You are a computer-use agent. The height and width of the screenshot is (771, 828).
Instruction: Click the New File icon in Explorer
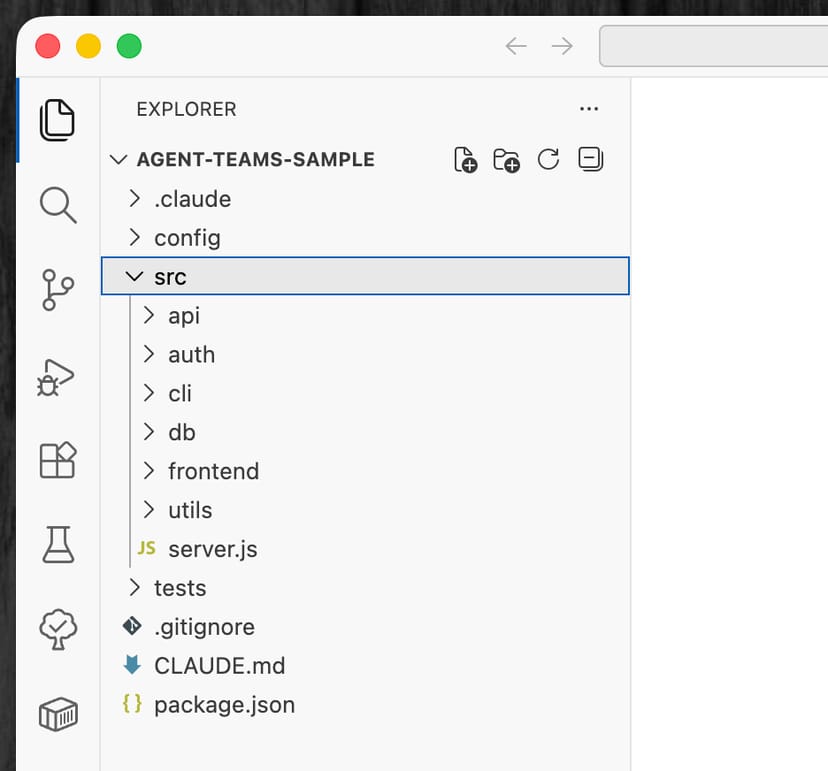(x=464, y=159)
